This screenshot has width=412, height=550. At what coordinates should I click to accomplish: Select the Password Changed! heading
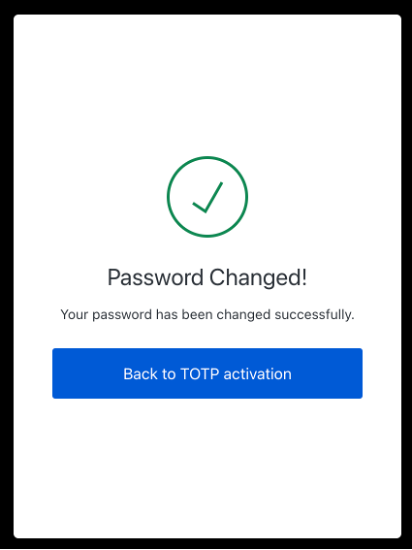click(x=207, y=277)
